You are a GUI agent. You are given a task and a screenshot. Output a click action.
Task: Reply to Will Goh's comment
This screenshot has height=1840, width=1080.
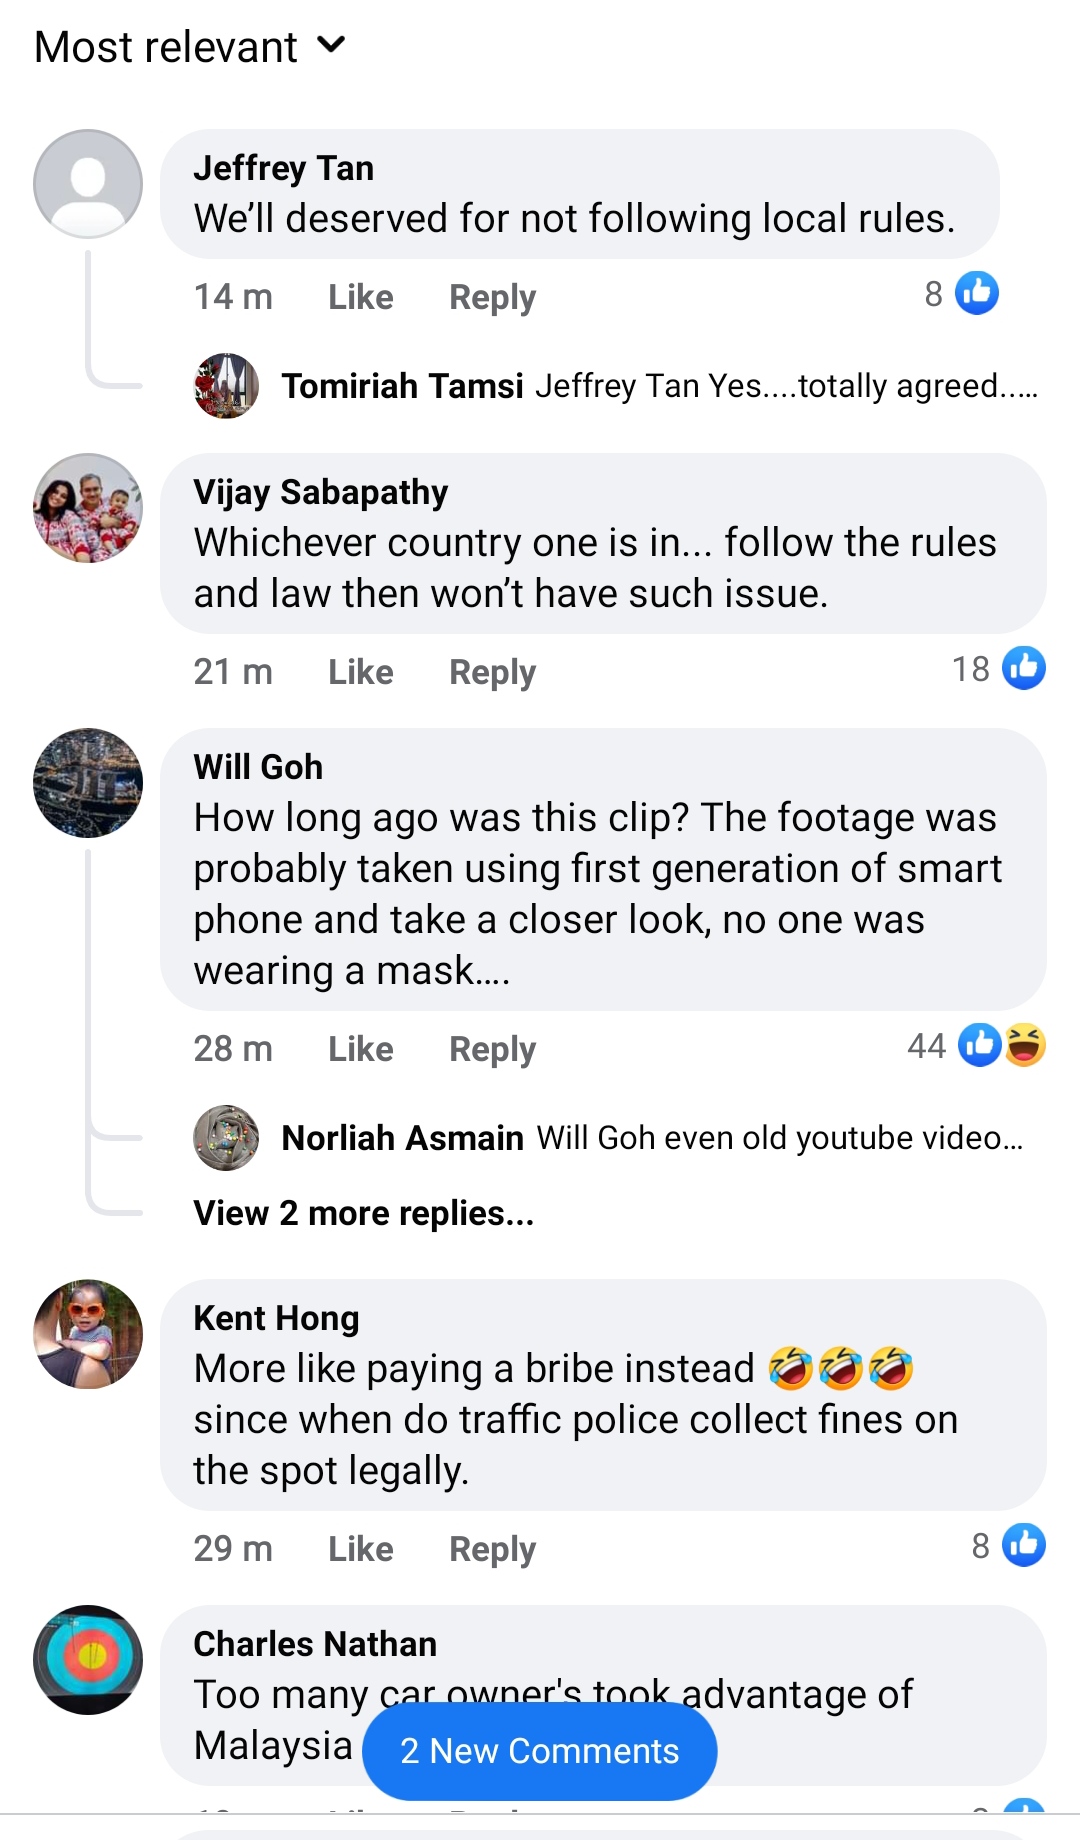pos(492,1049)
